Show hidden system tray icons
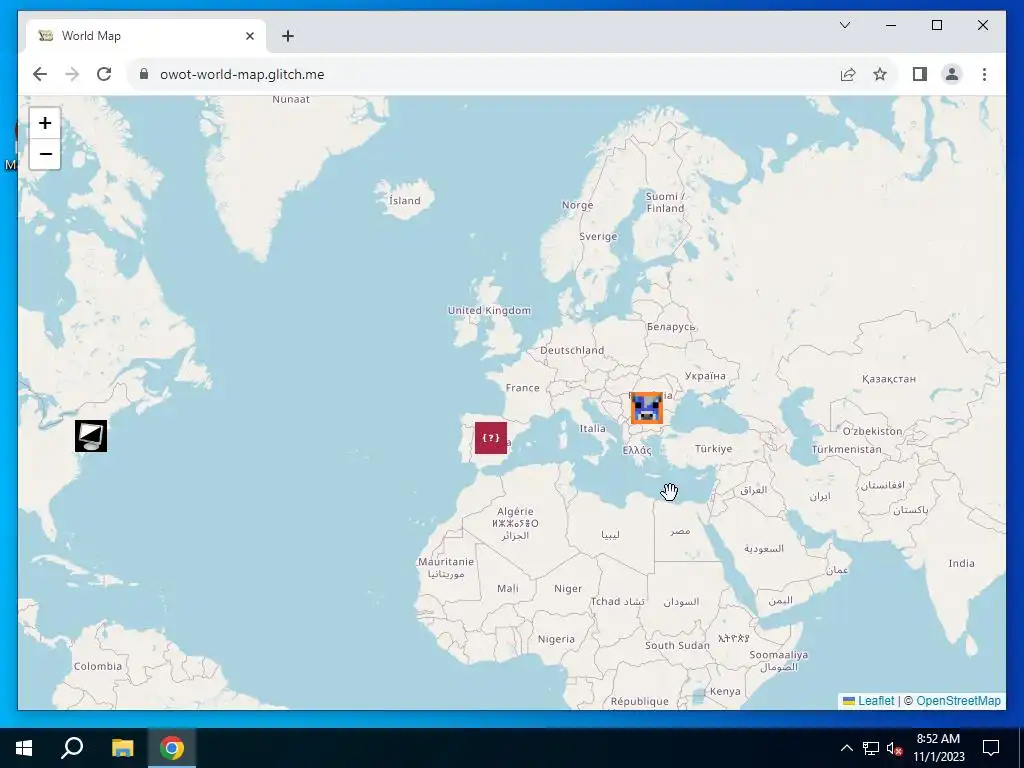 click(x=846, y=748)
